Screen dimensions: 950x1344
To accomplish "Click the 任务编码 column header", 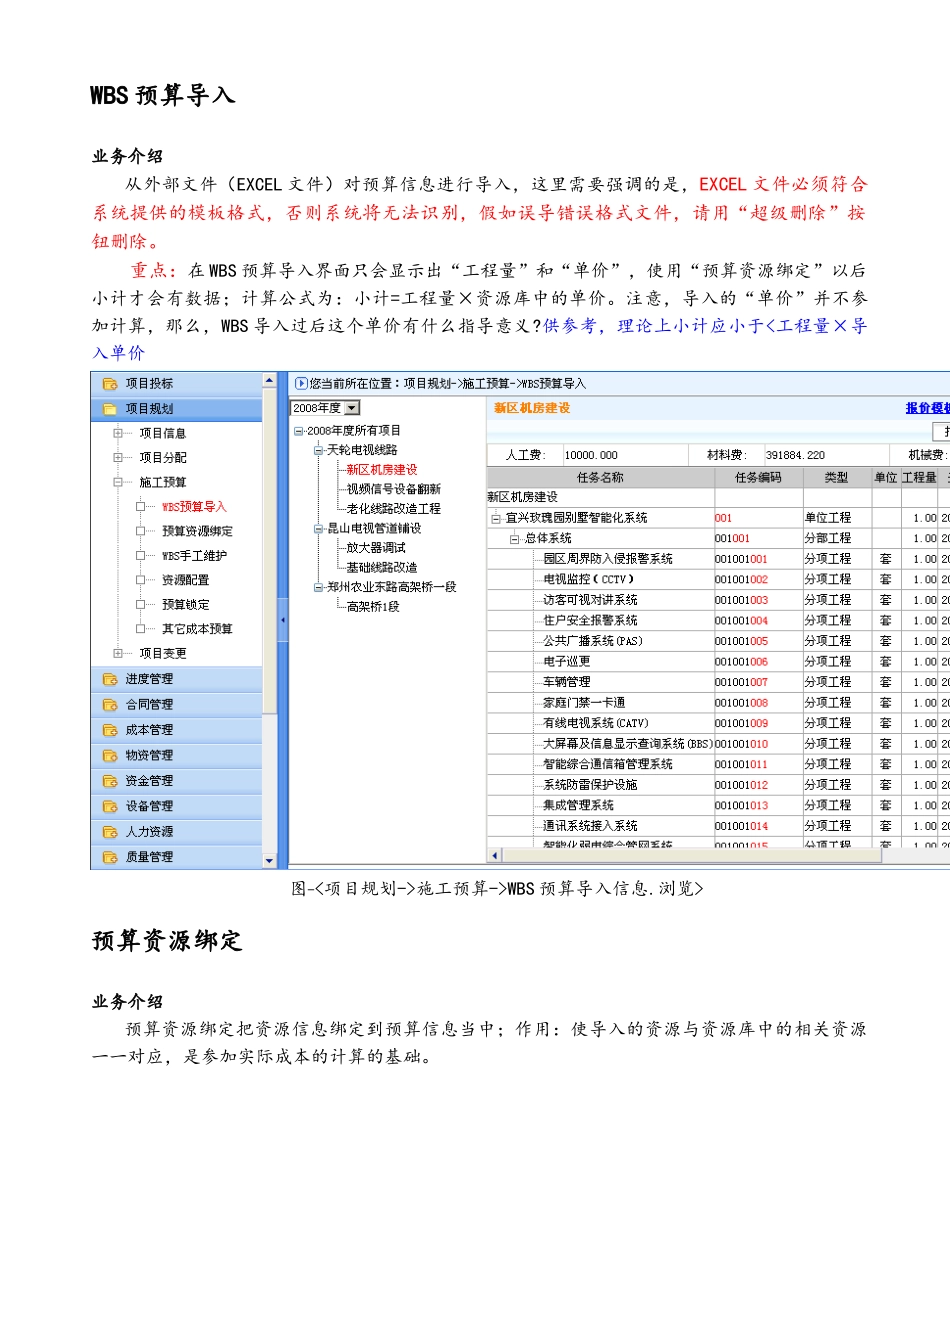I will [758, 478].
